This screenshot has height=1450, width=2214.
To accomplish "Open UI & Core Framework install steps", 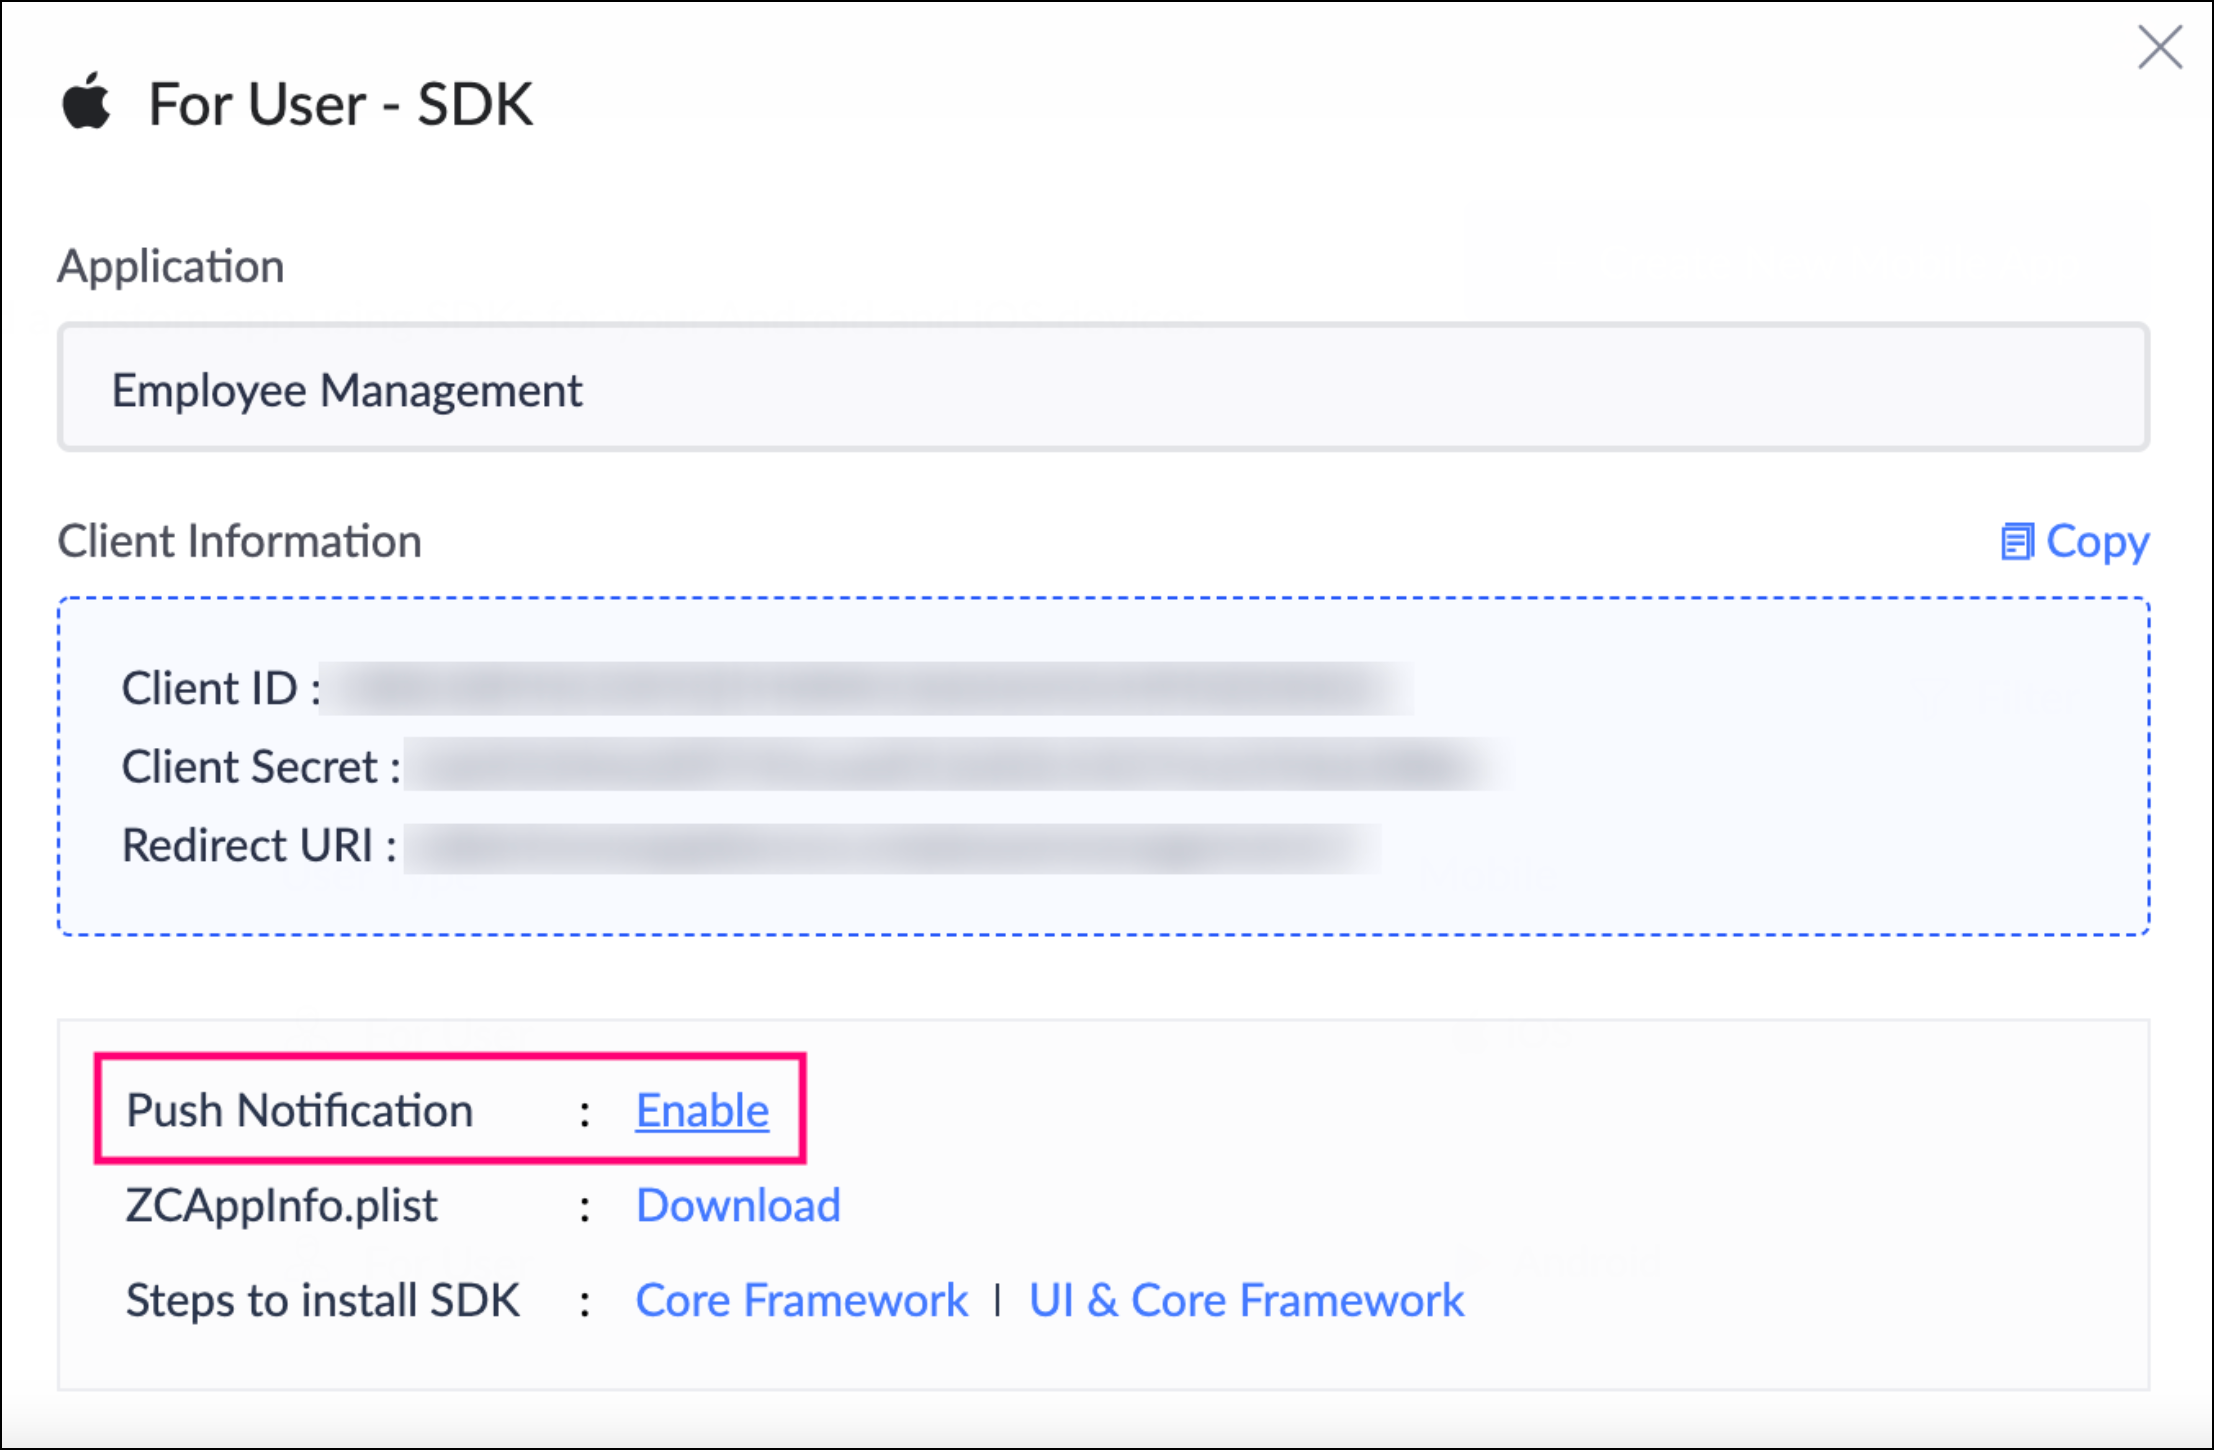I will (x=1246, y=1300).
